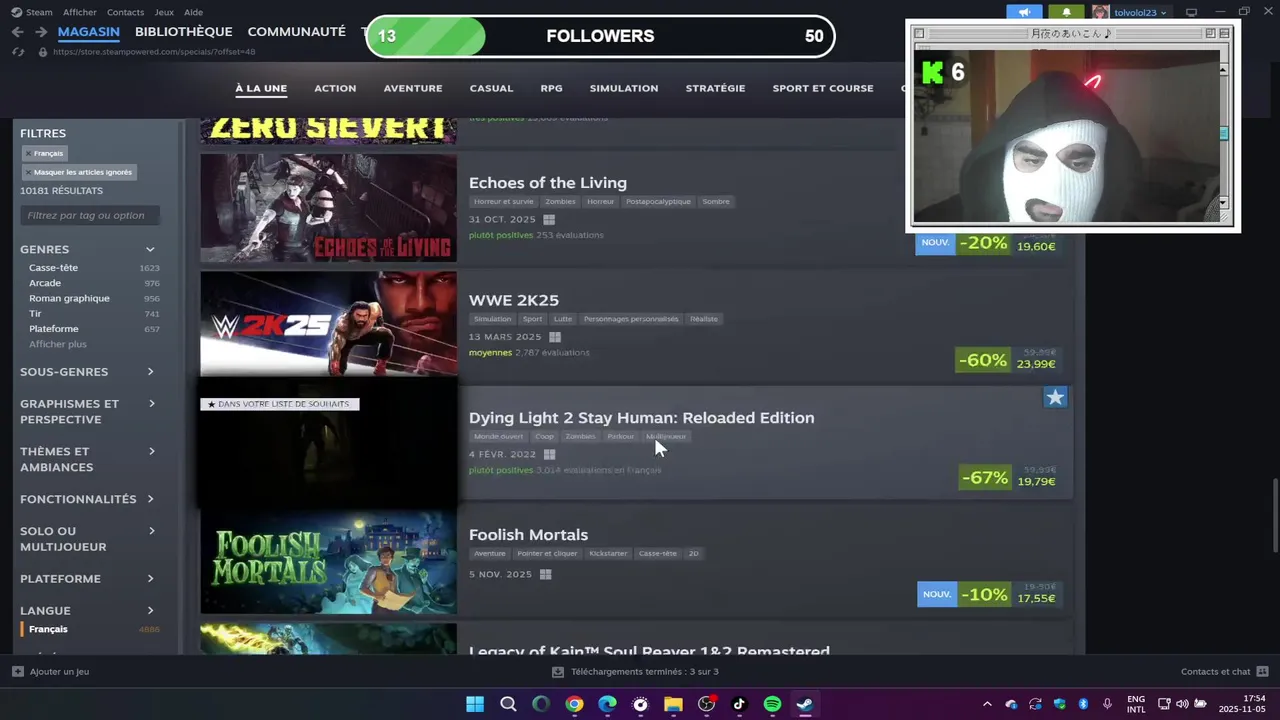Open the Aide menu
Viewport: 1280px width, 720px height.
(193, 12)
